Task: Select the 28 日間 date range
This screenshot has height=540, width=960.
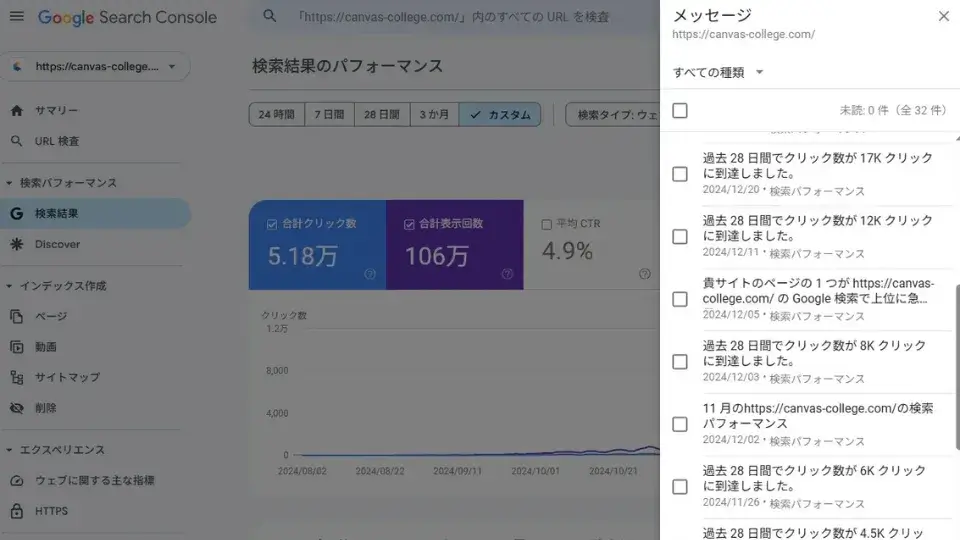Action: click(x=382, y=114)
